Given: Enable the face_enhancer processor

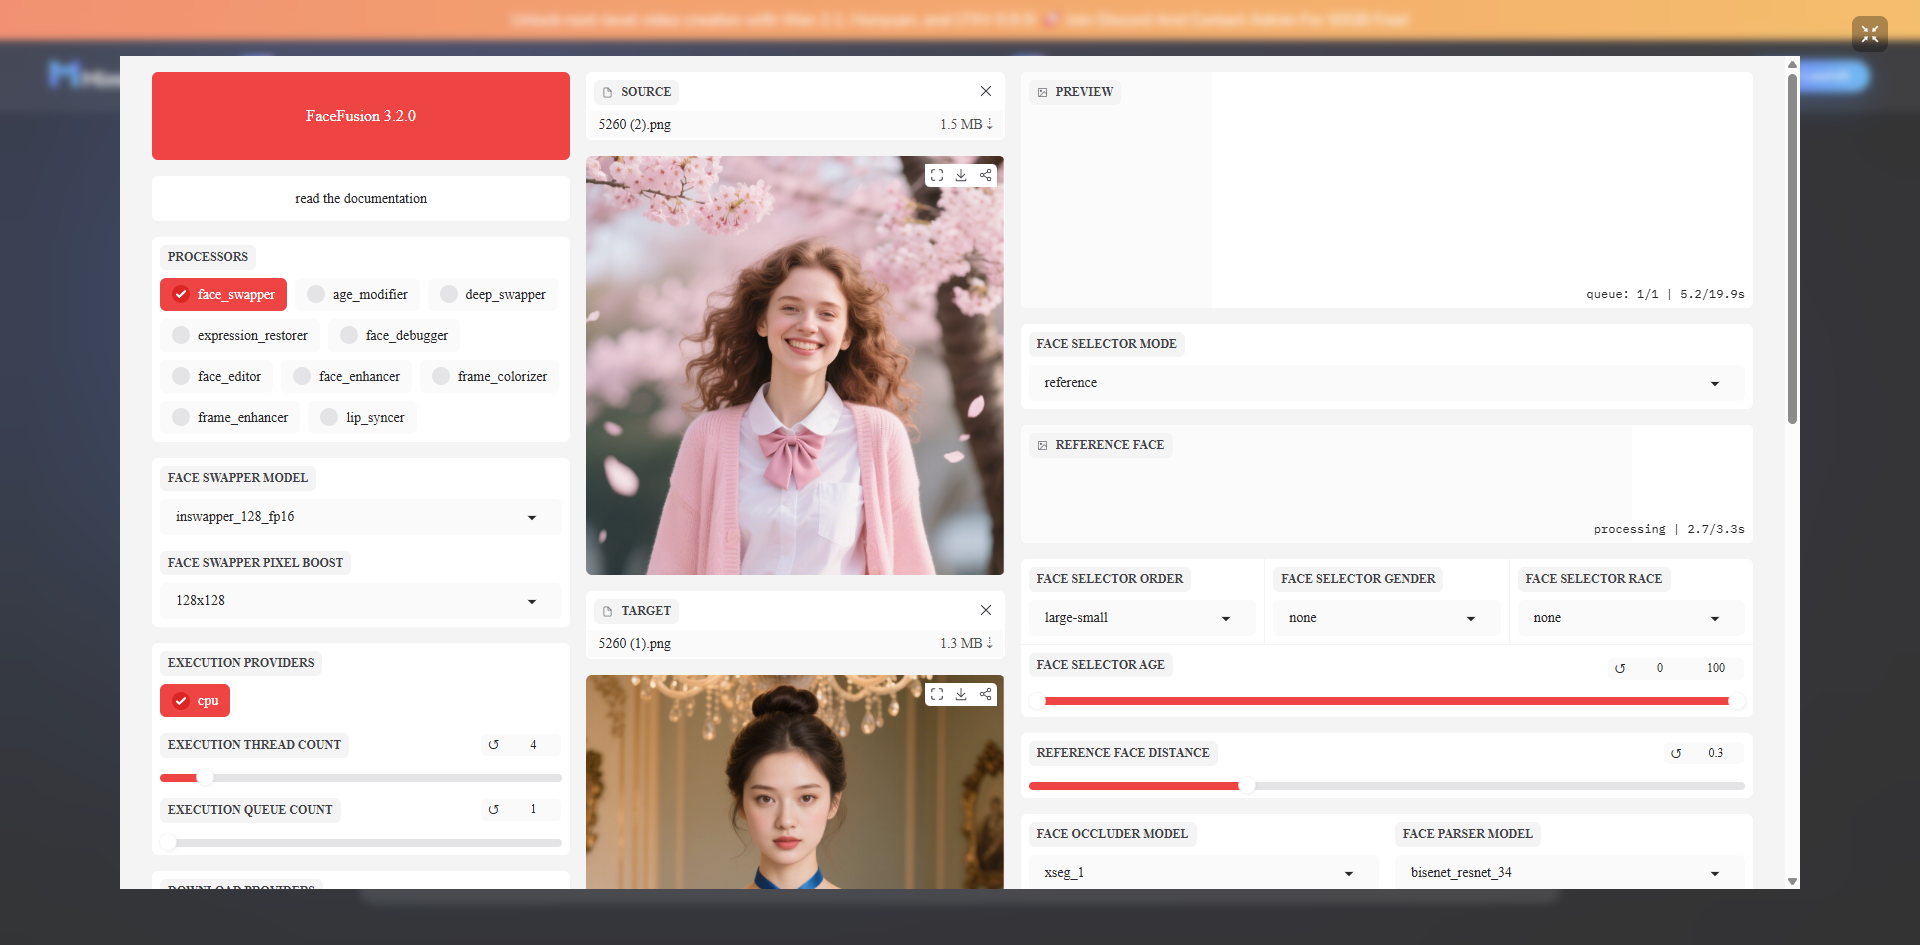Looking at the screenshot, I should tap(346, 377).
